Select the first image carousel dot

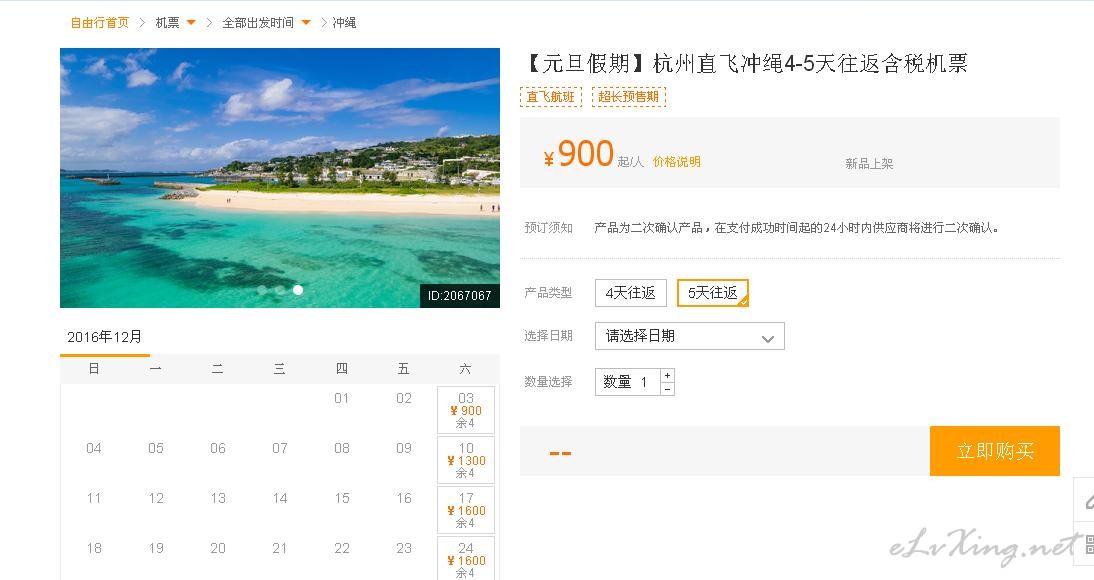pyautogui.click(x=262, y=290)
